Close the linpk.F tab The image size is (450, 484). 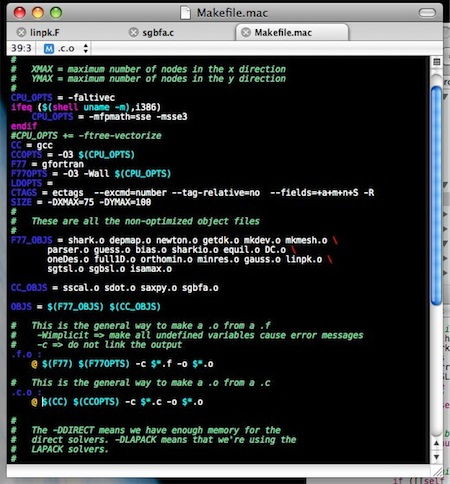tap(21, 32)
